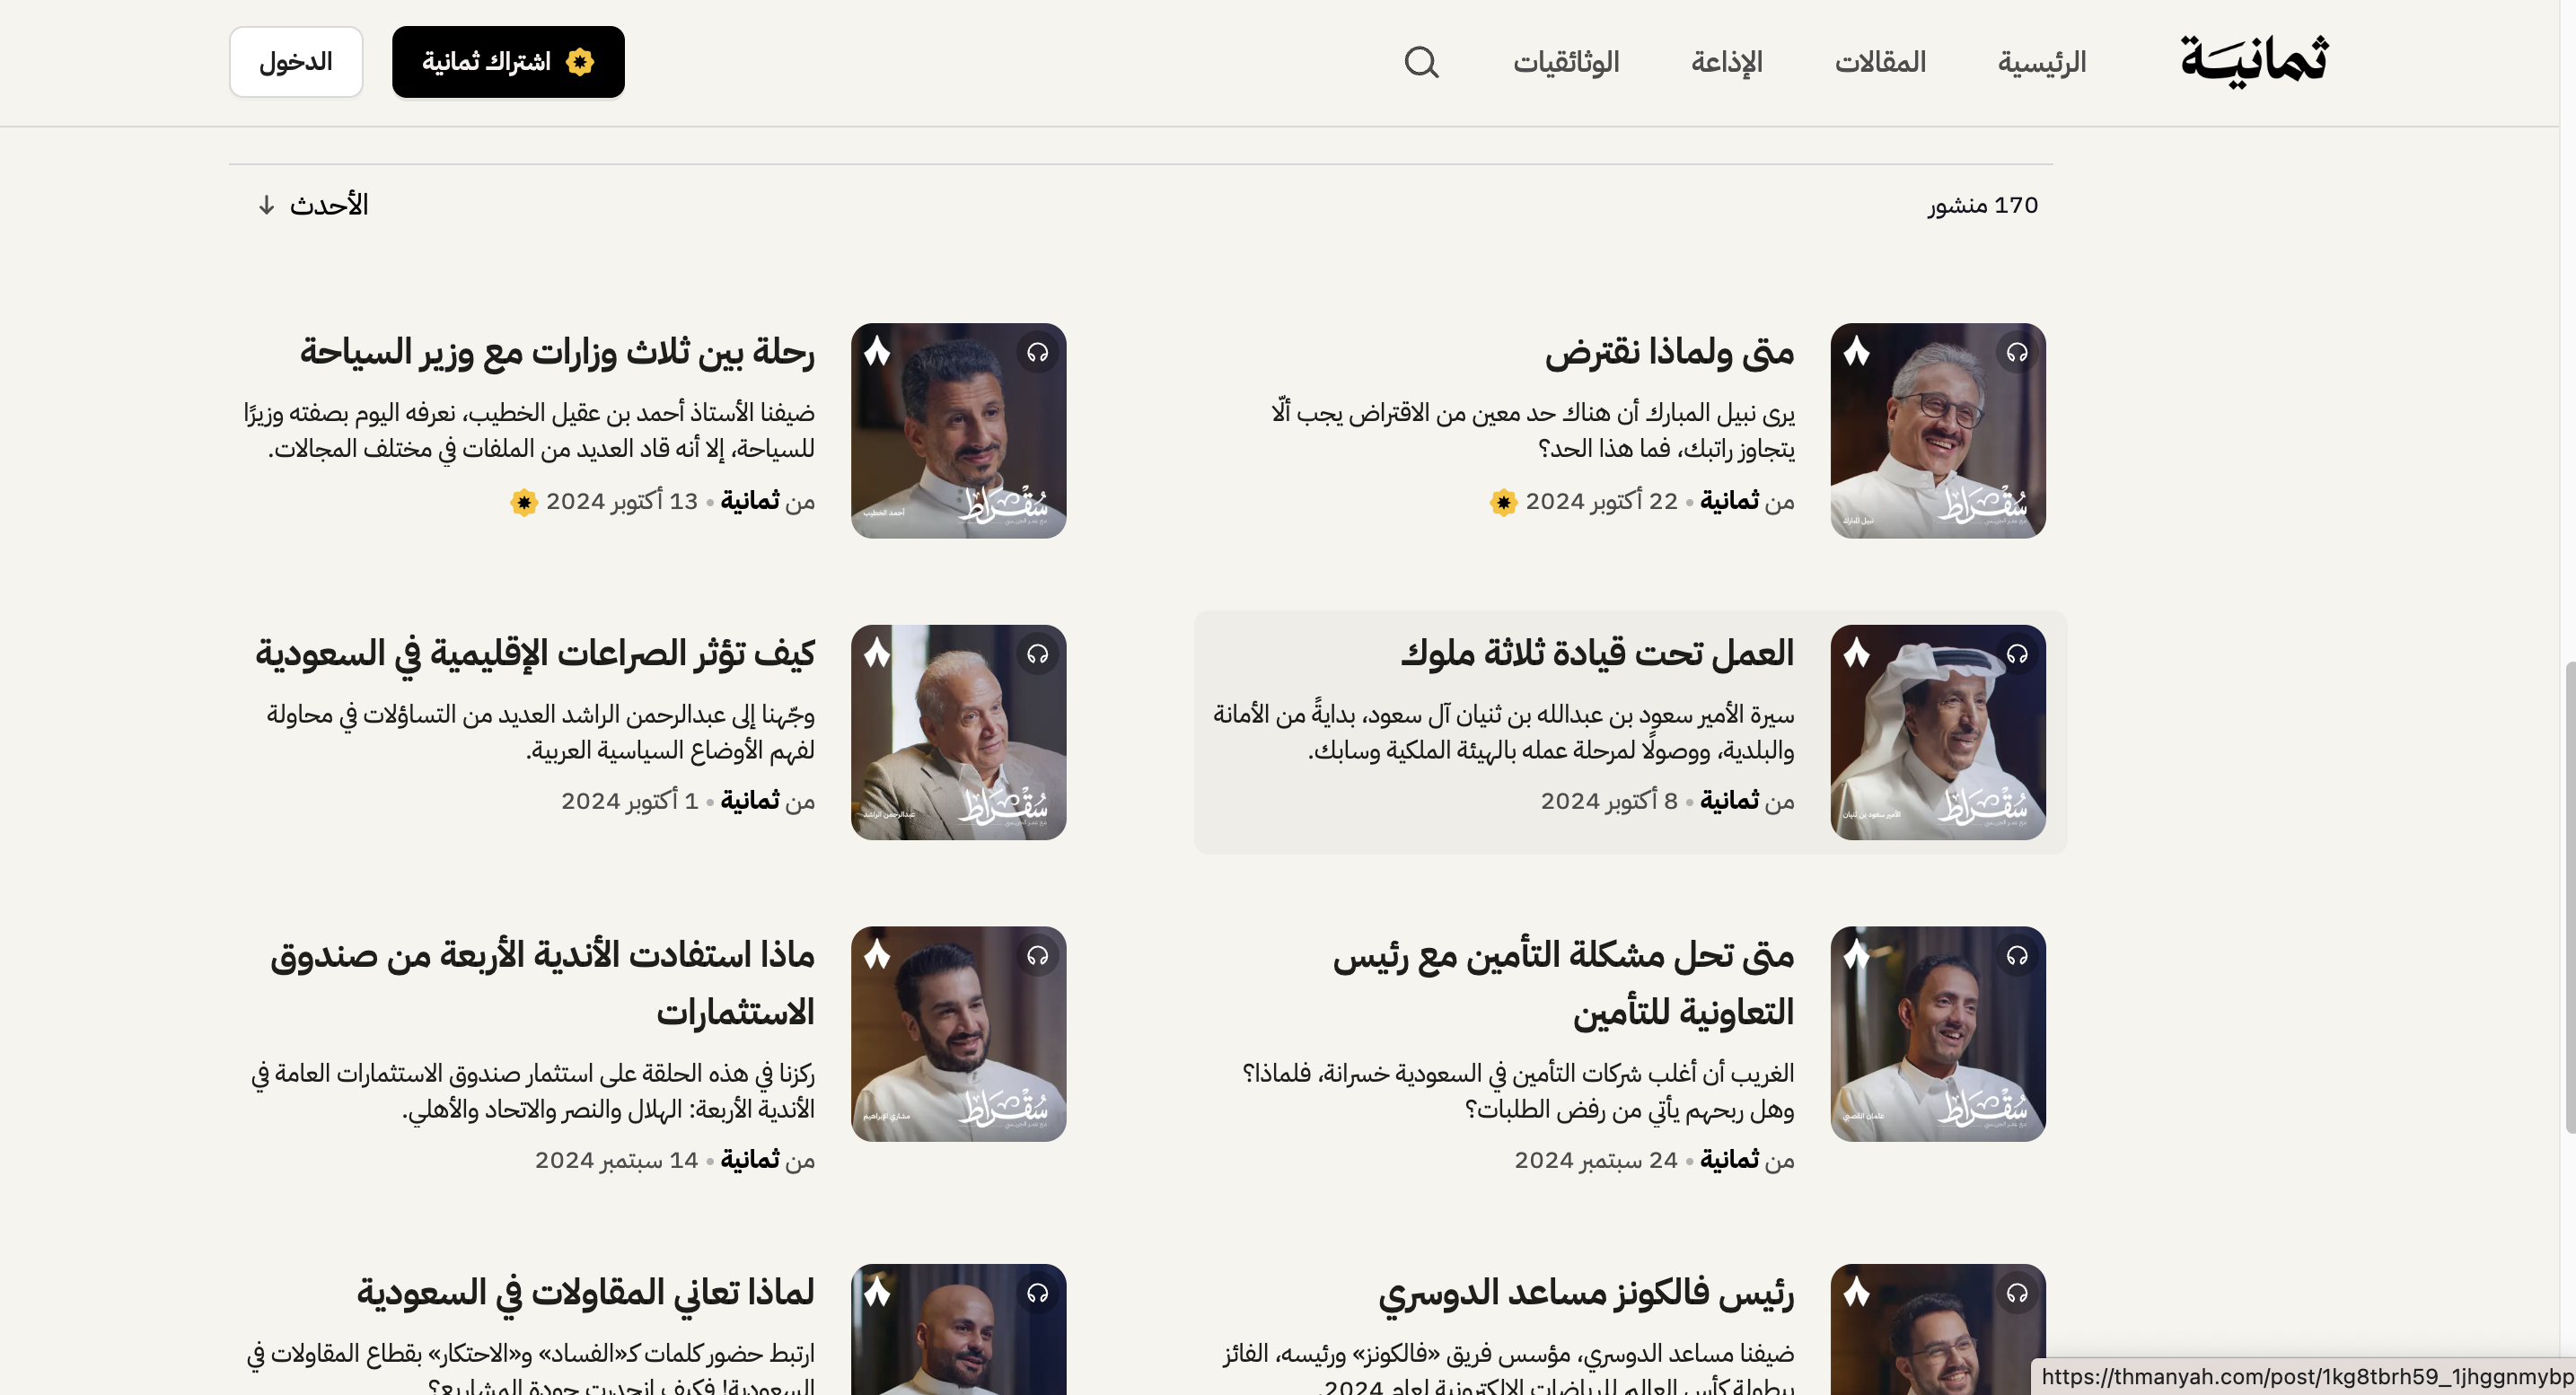Click description starting ركزنا في هذه الحلقة
Image resolution: width=2576 pixels, height=1395 pixels.
[532, 1091]
